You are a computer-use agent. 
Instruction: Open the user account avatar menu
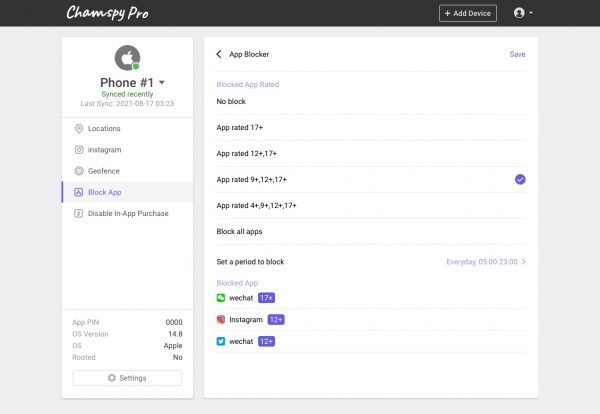519,13
